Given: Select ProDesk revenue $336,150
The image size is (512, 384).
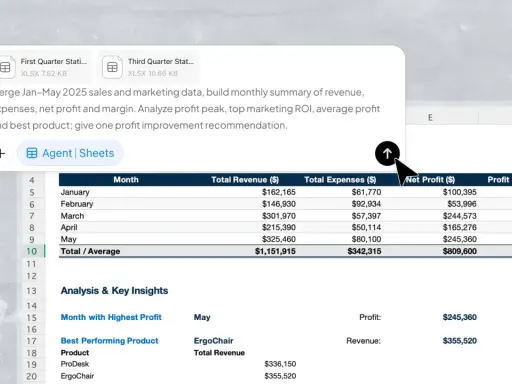Looking at the screenshot, I should coord(280,364).
